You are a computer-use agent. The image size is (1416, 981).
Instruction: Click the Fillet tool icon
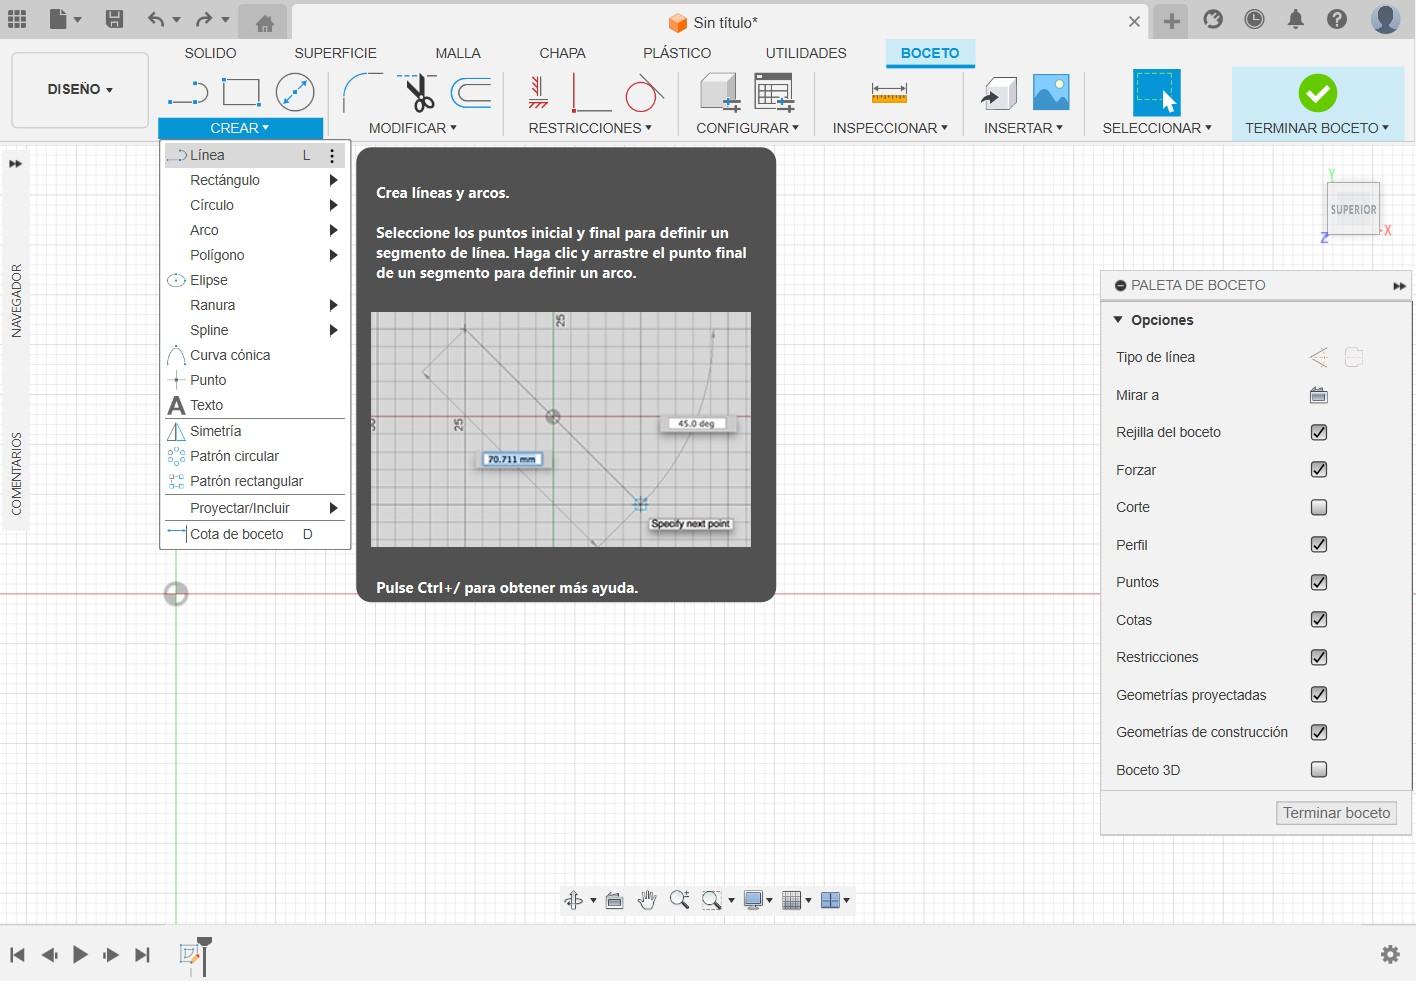(361, 93)
